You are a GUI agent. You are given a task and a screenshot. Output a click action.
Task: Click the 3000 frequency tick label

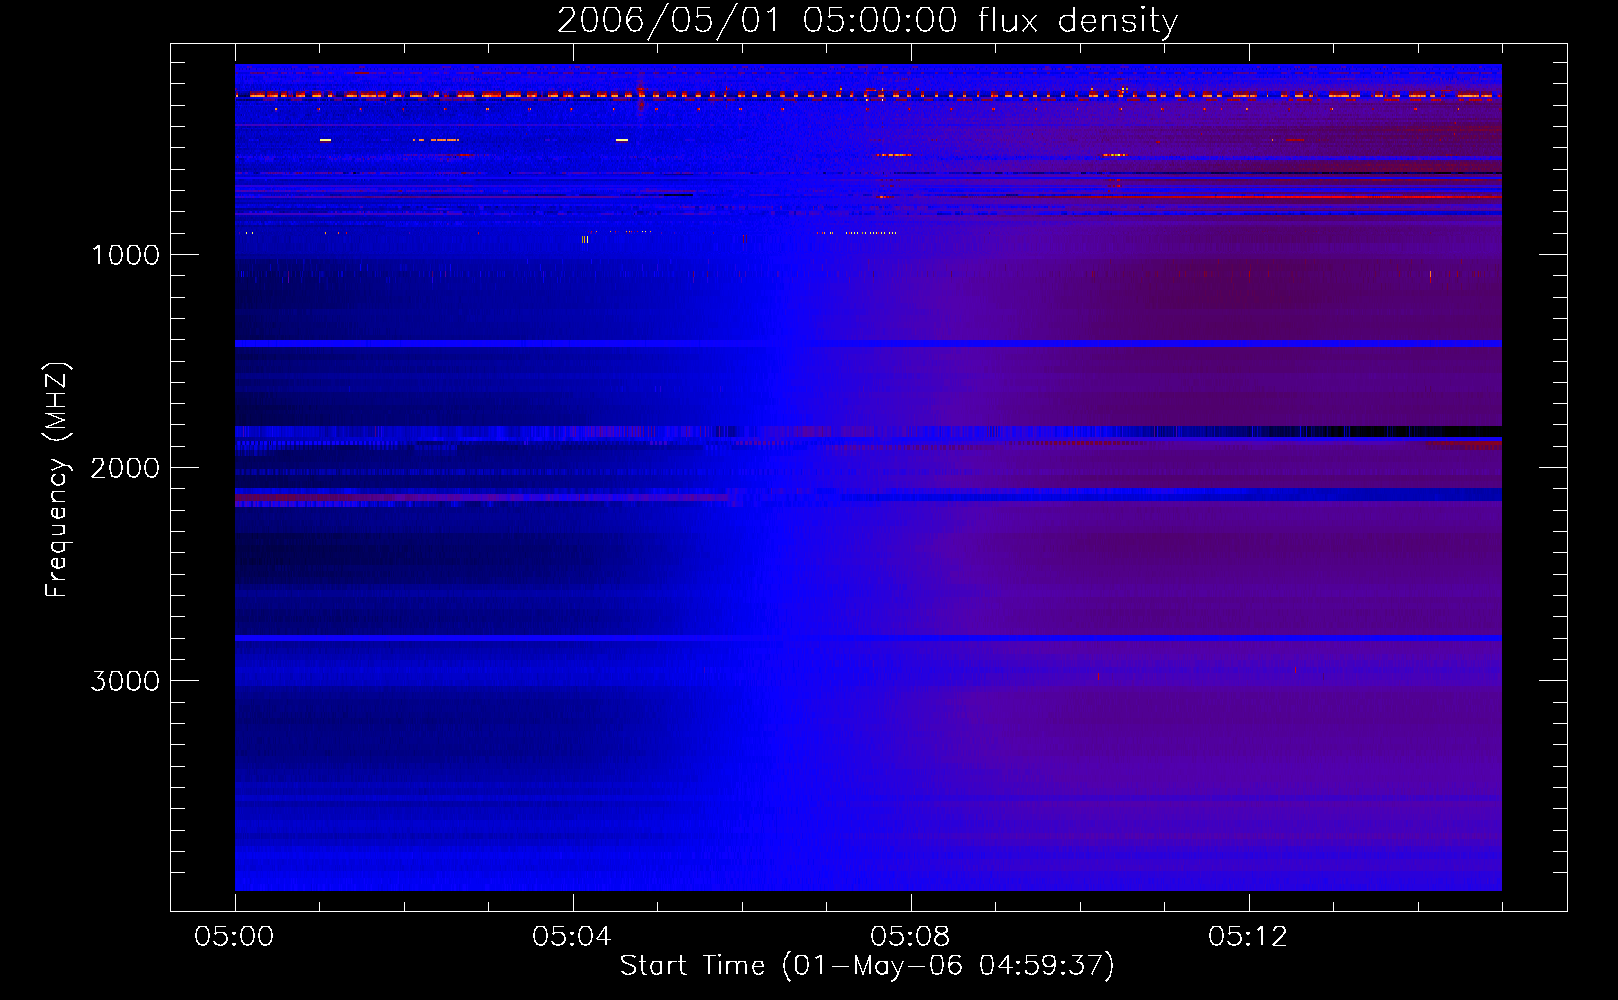pyautogui.click(x=125, y=680)
